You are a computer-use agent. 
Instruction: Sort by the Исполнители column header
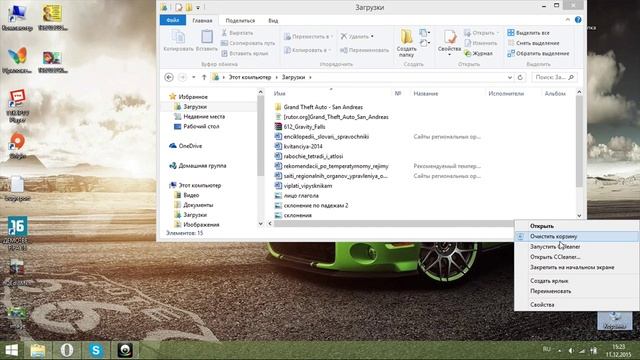506,93
